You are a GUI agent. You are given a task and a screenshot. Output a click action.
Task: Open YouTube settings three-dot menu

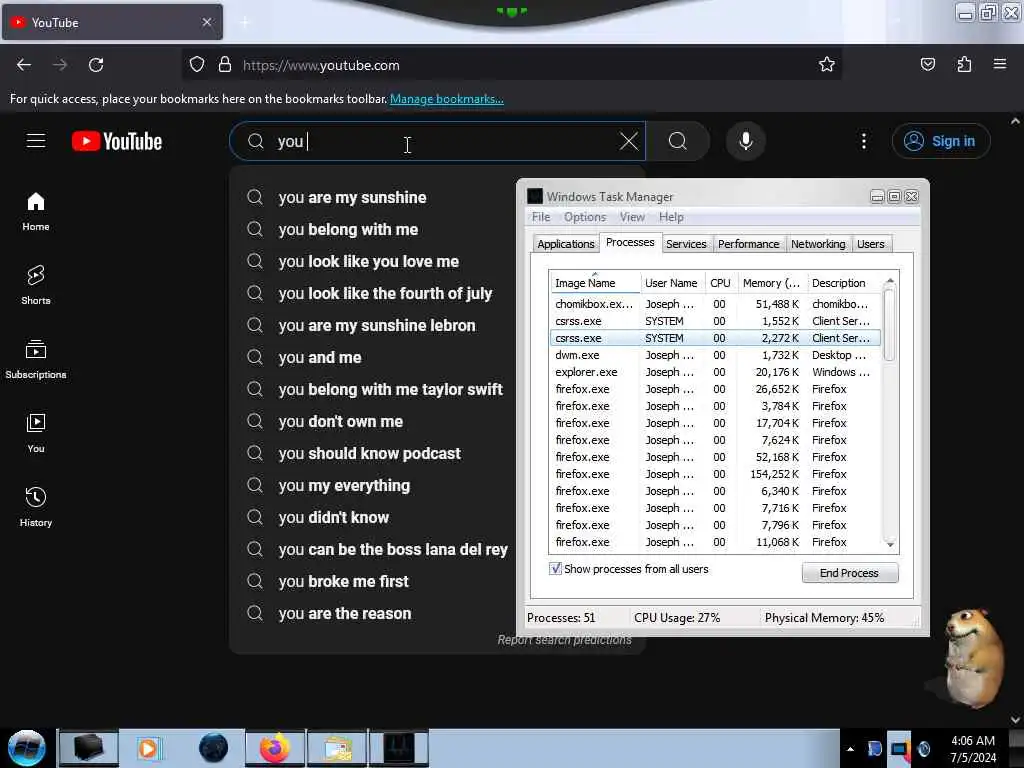(863, 141)
